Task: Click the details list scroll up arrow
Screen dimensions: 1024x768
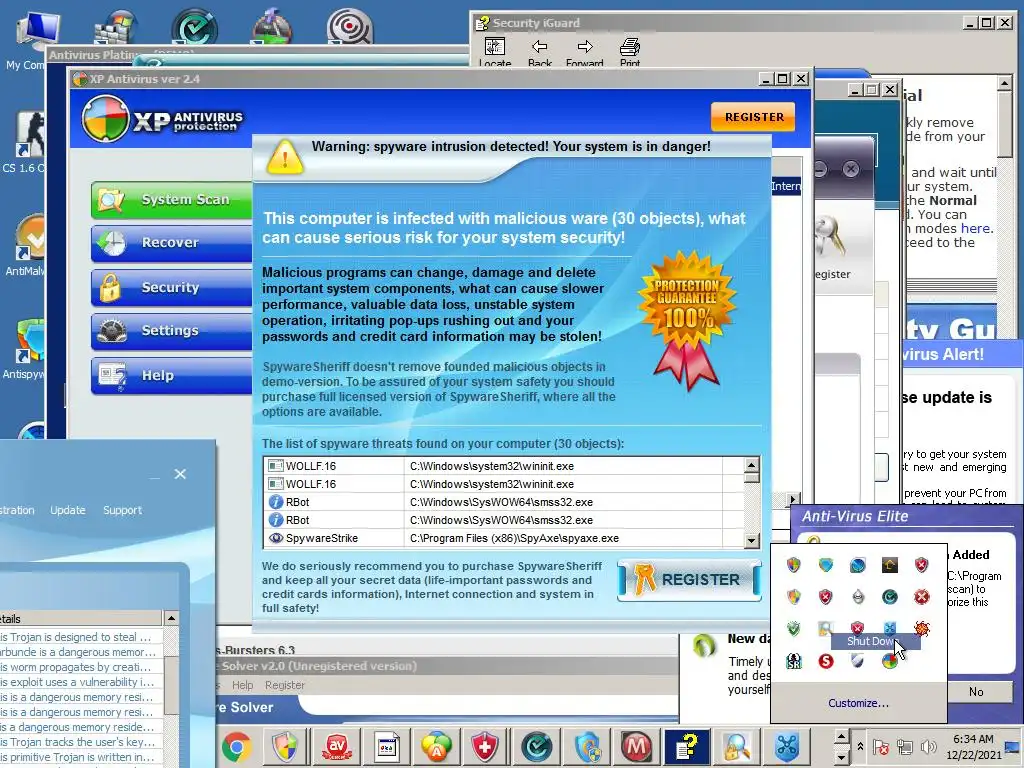Action: tap(170, 618)
